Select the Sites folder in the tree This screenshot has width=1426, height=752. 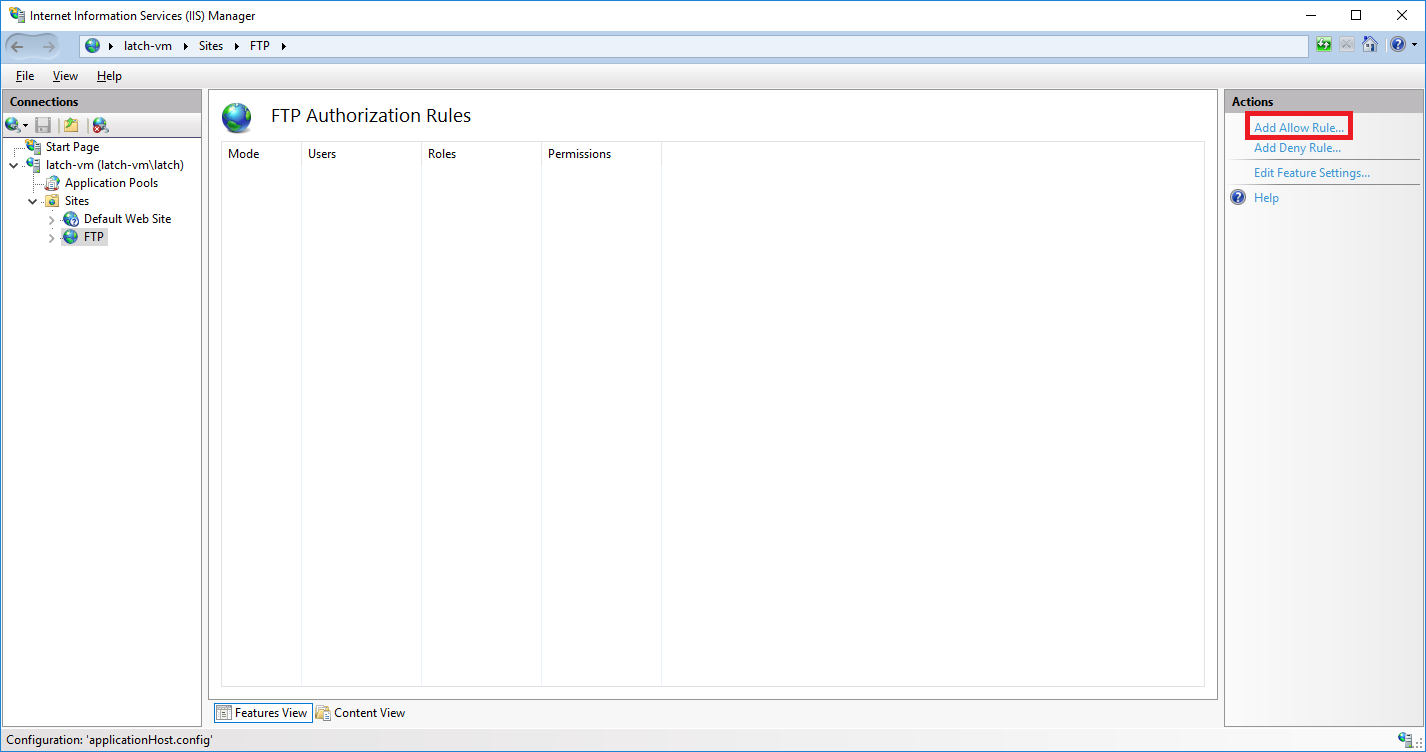tap(77, 201)
